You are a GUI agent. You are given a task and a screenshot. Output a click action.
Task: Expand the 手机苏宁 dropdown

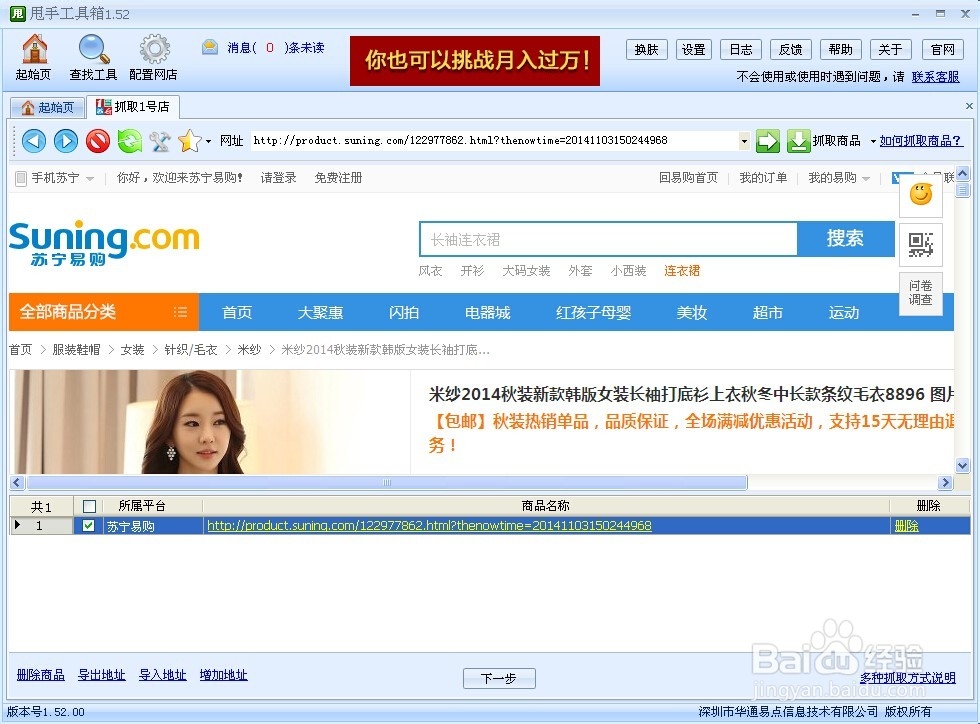point(90,179)
